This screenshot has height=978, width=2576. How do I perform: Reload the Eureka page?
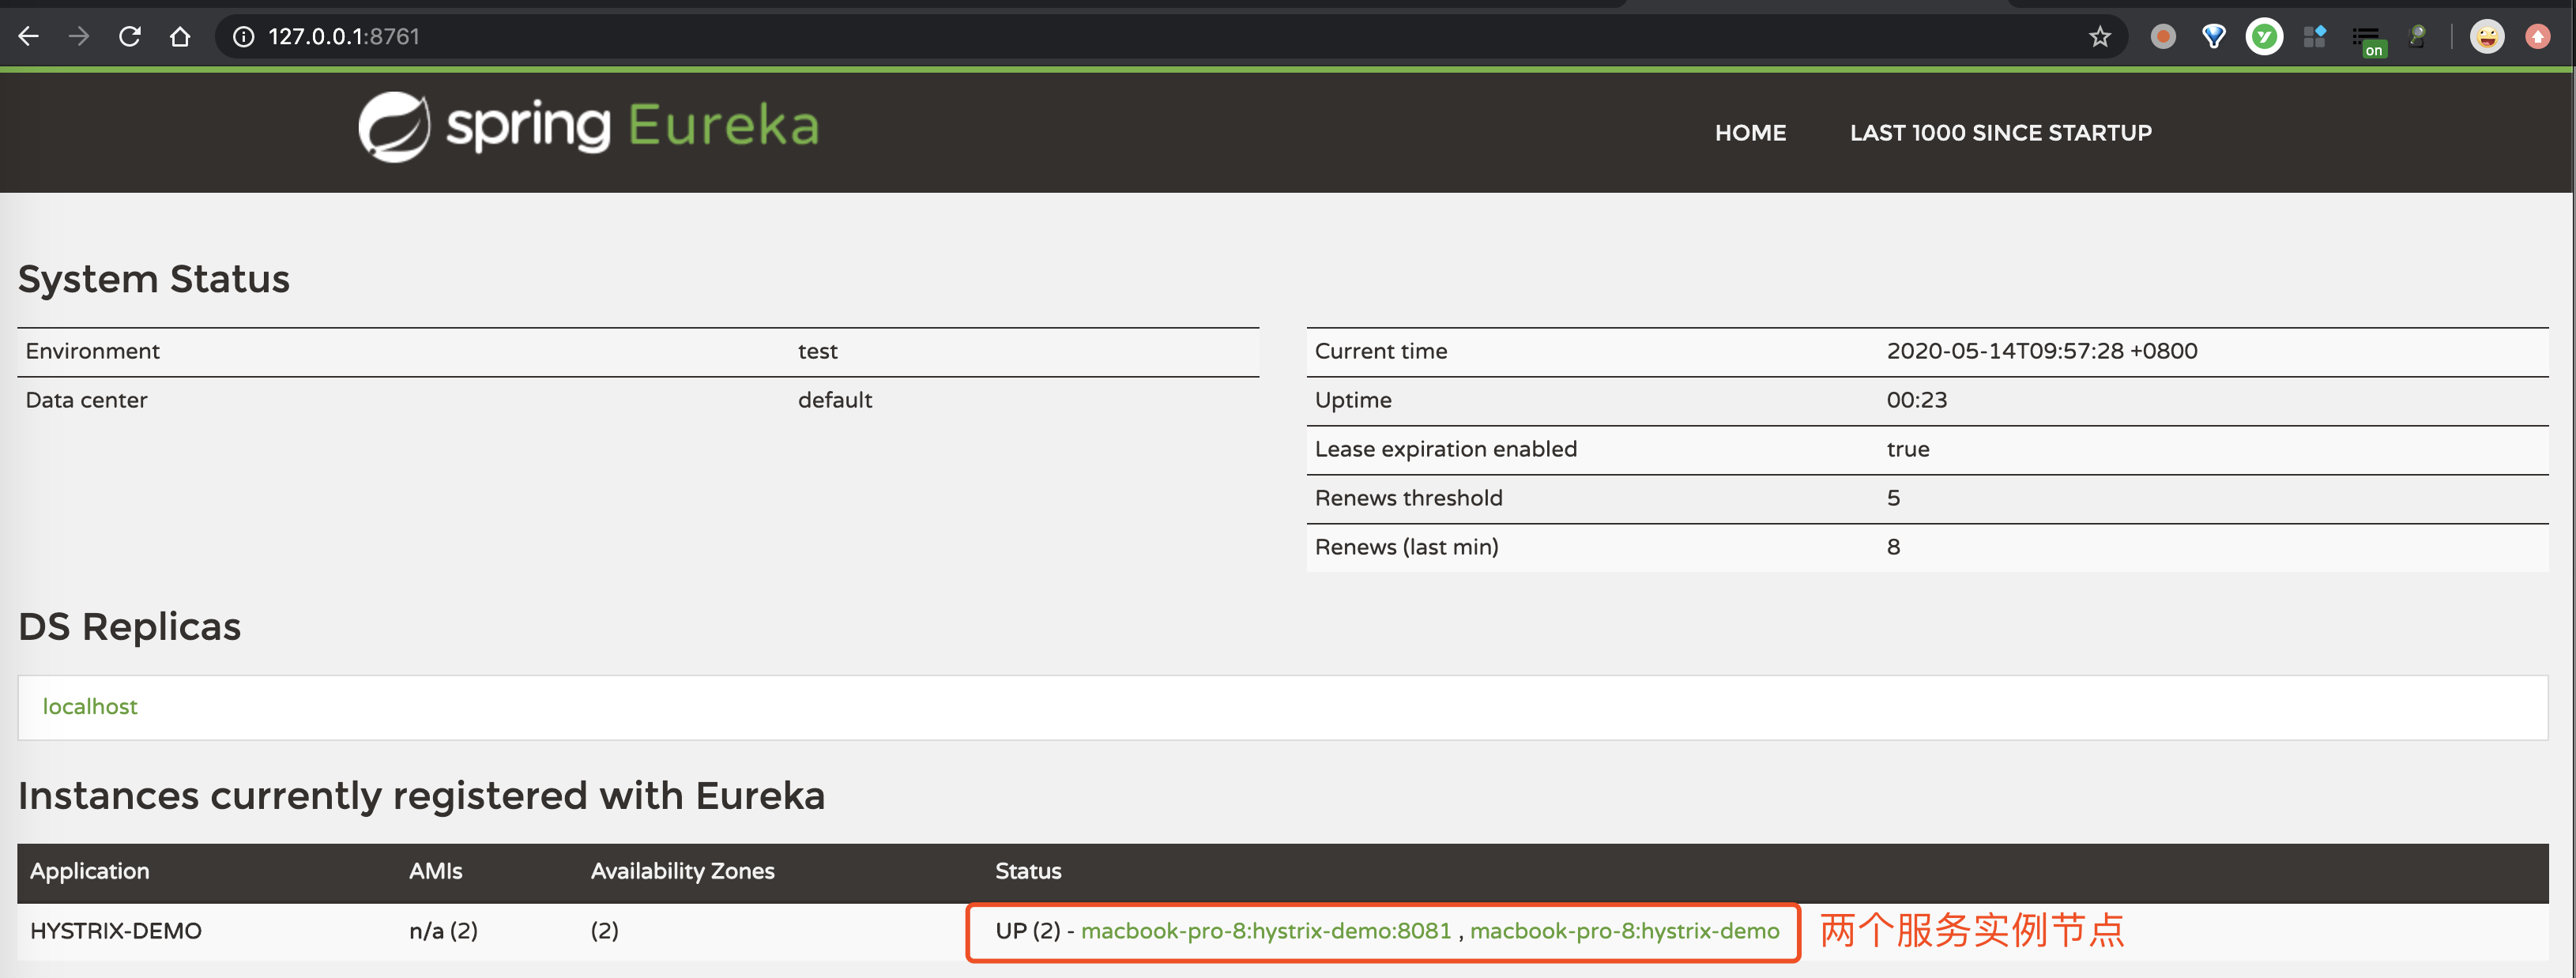[x=129, y=37]
